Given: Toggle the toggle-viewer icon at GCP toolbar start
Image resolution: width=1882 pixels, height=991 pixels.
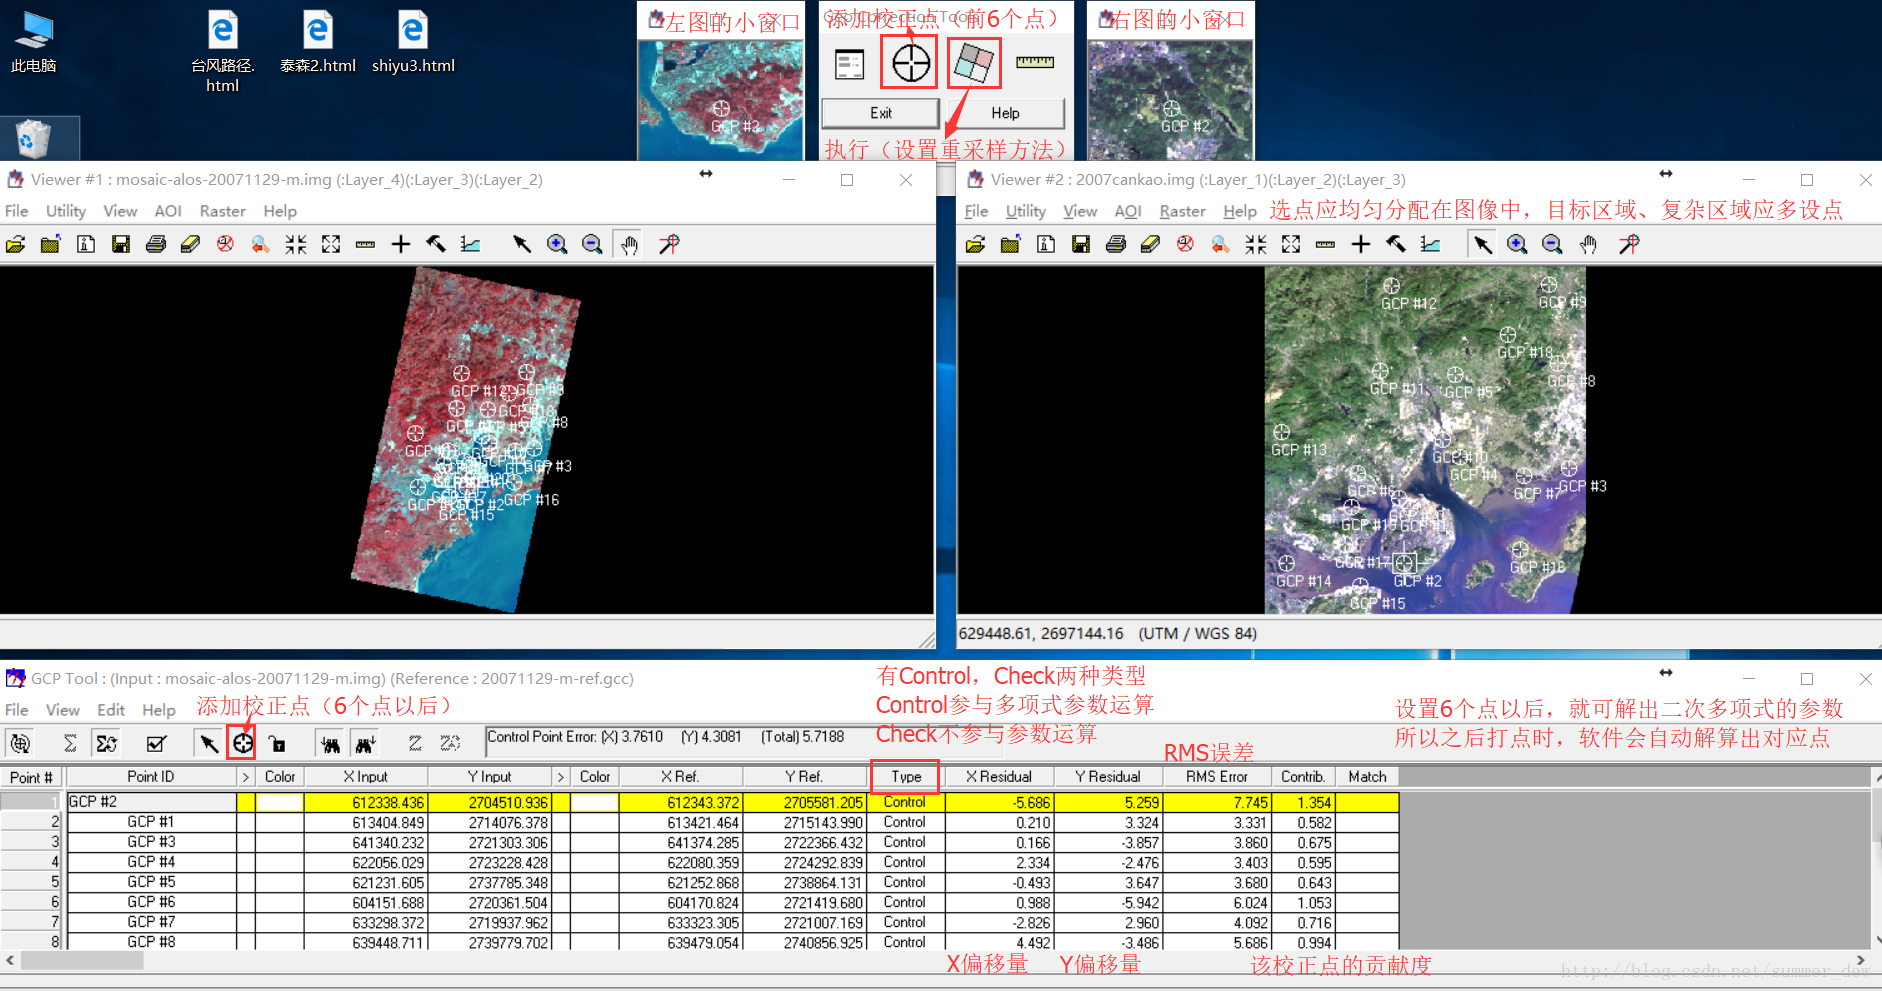Looking at the screenshot, I should coord(20,743).
